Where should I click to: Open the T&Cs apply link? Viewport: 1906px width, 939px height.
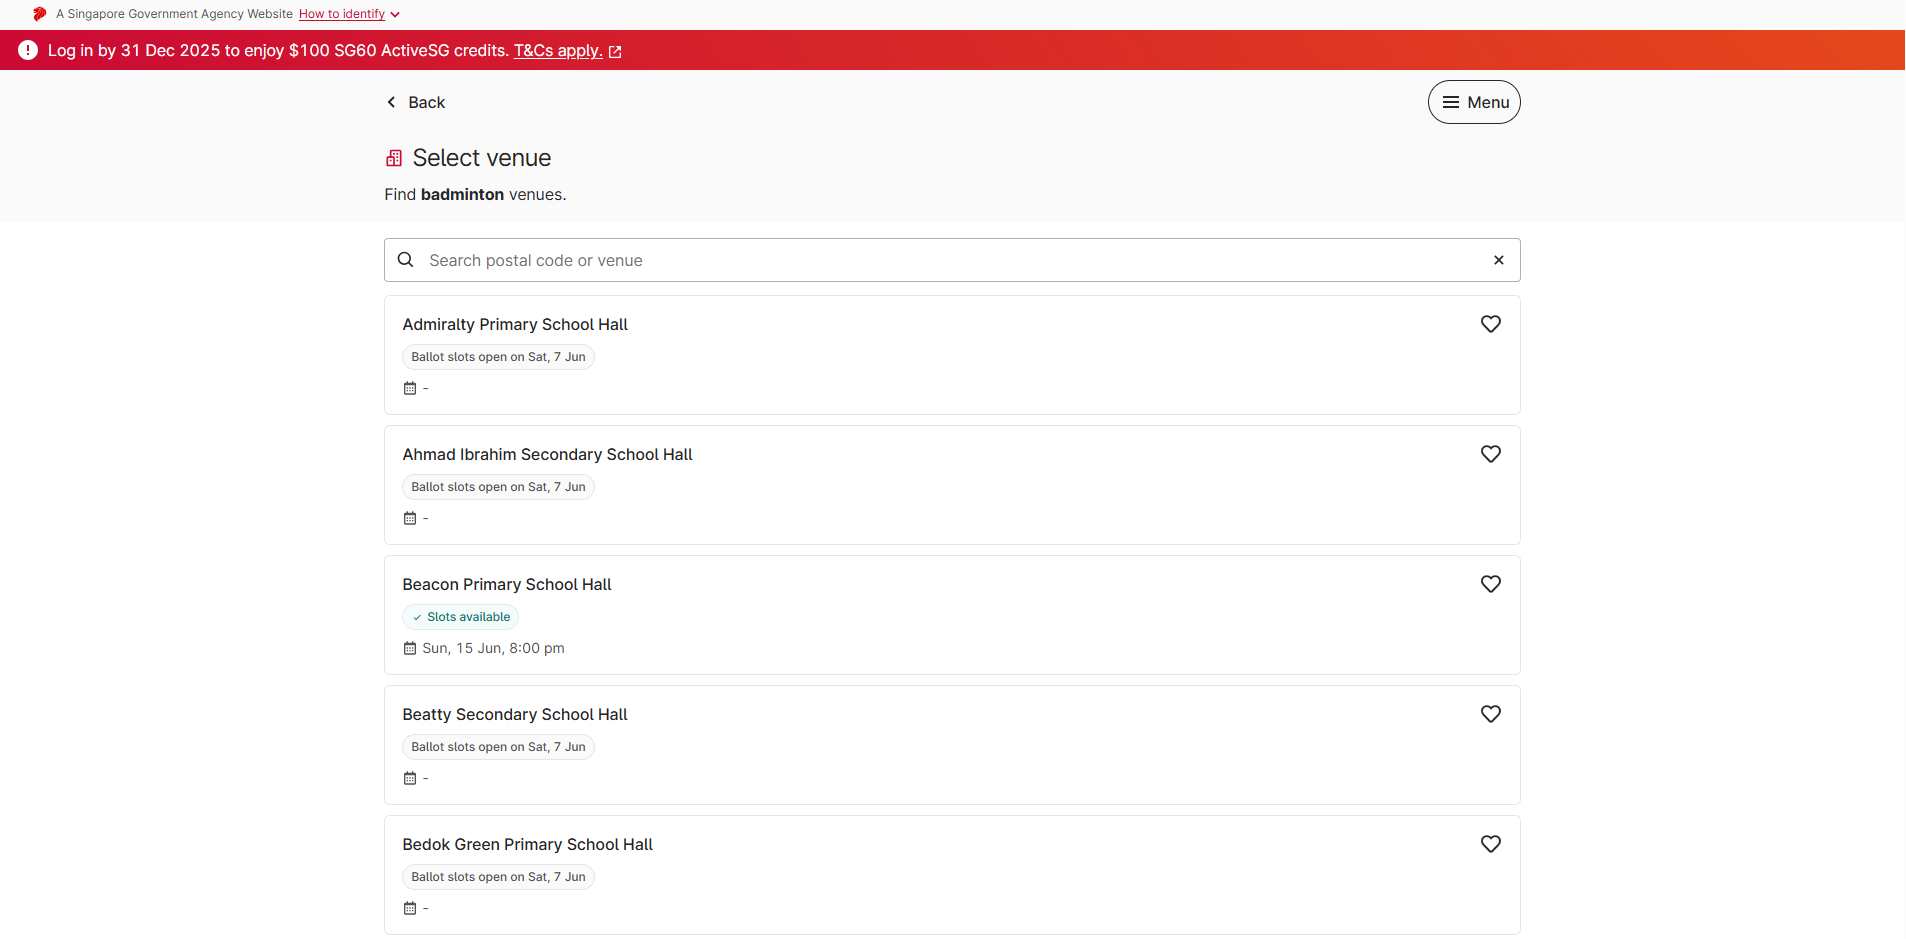(x=557, y=51)
